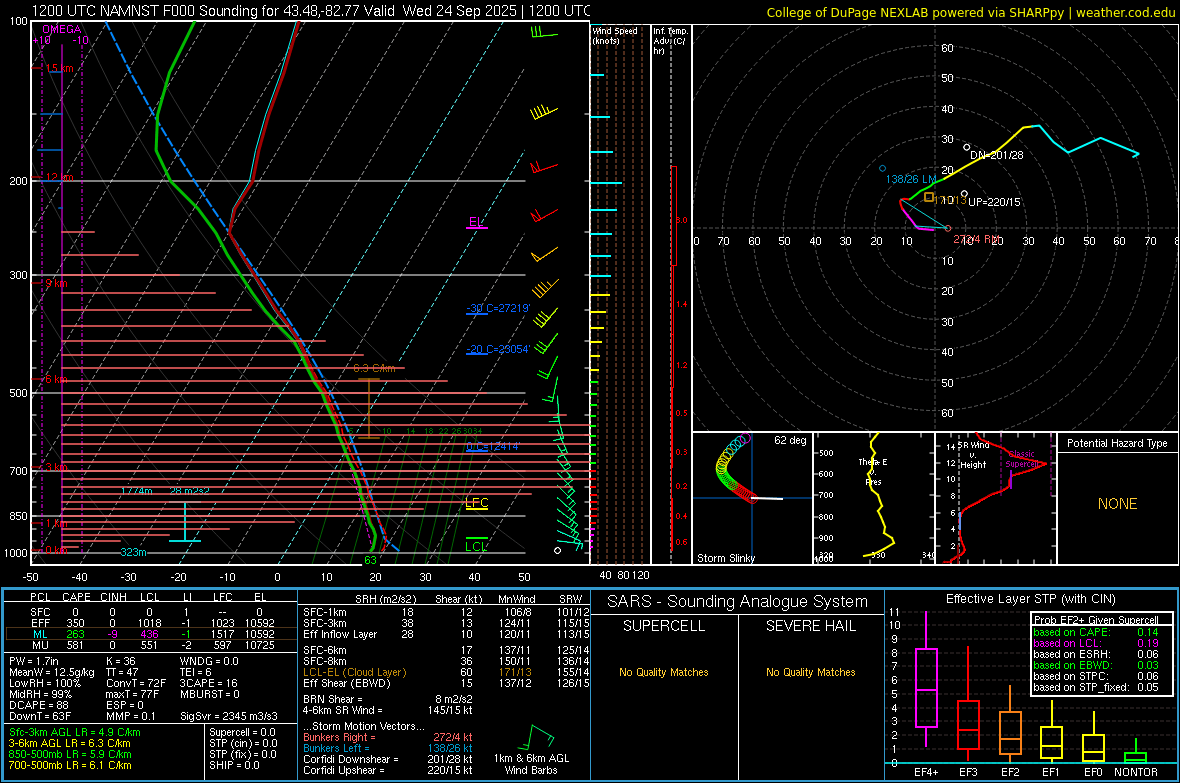Click the Inf. Temp. Adv. panel header

coord(670,41)
